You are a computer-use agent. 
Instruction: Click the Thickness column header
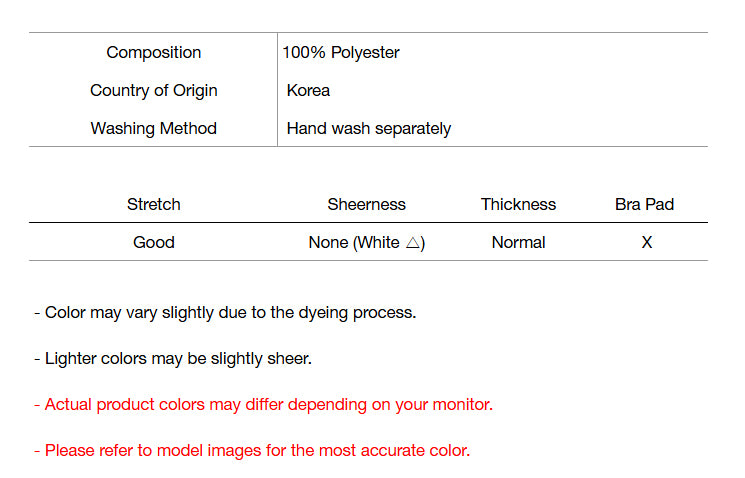(x=518, y=205)
